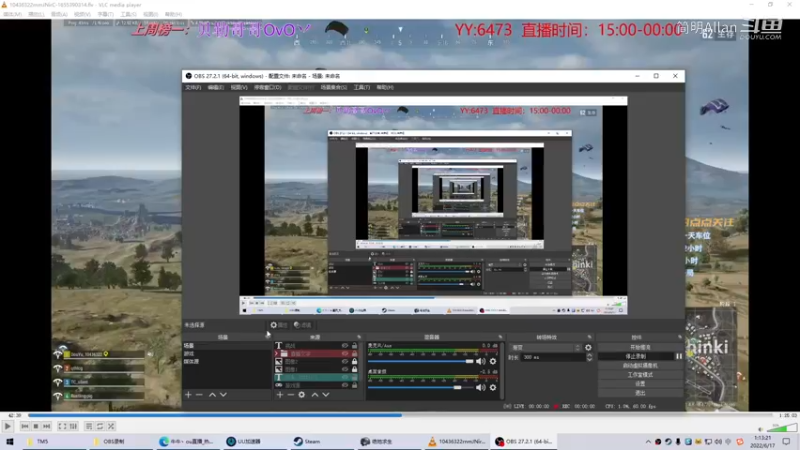Select 游戏 scene in OBS scene list

(x=227, y=354)
